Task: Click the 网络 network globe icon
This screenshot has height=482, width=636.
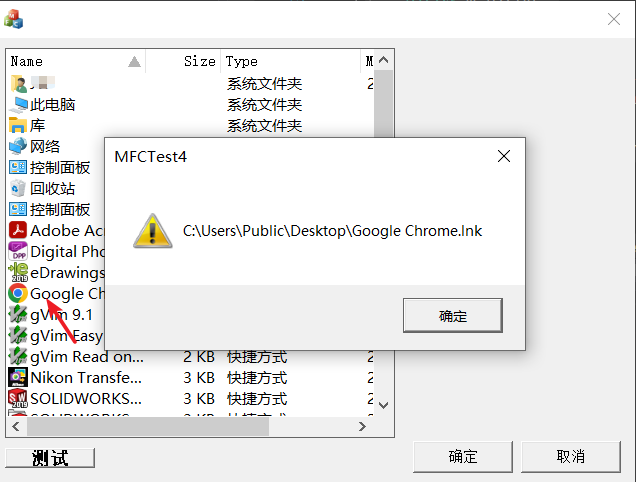Action: pyautogui.click(x=18, y=146)
